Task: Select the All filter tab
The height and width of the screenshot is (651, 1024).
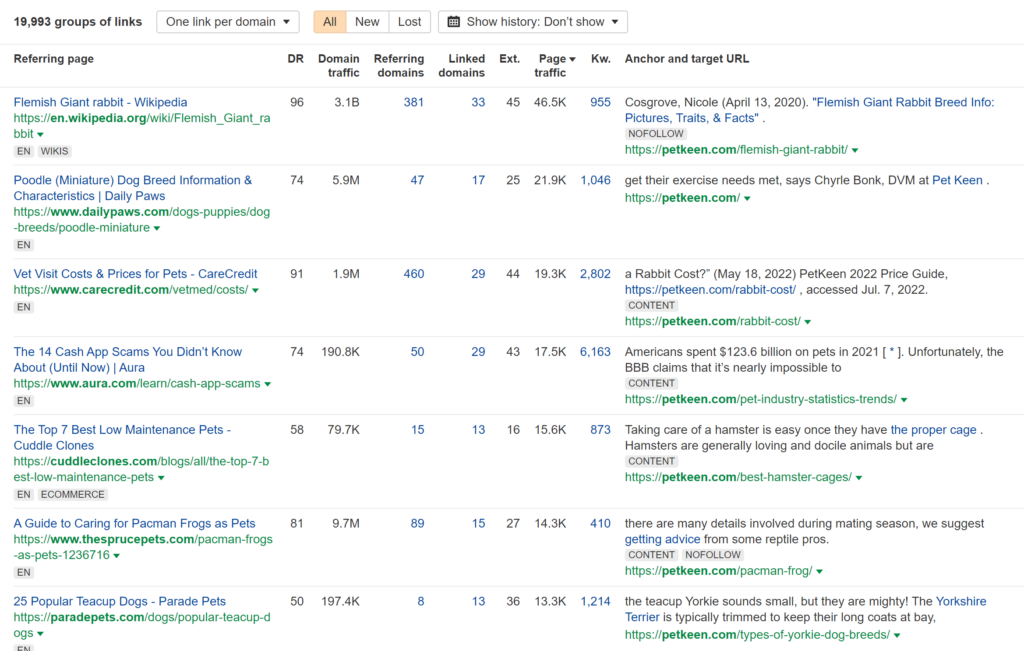Action: pos(330,22)
